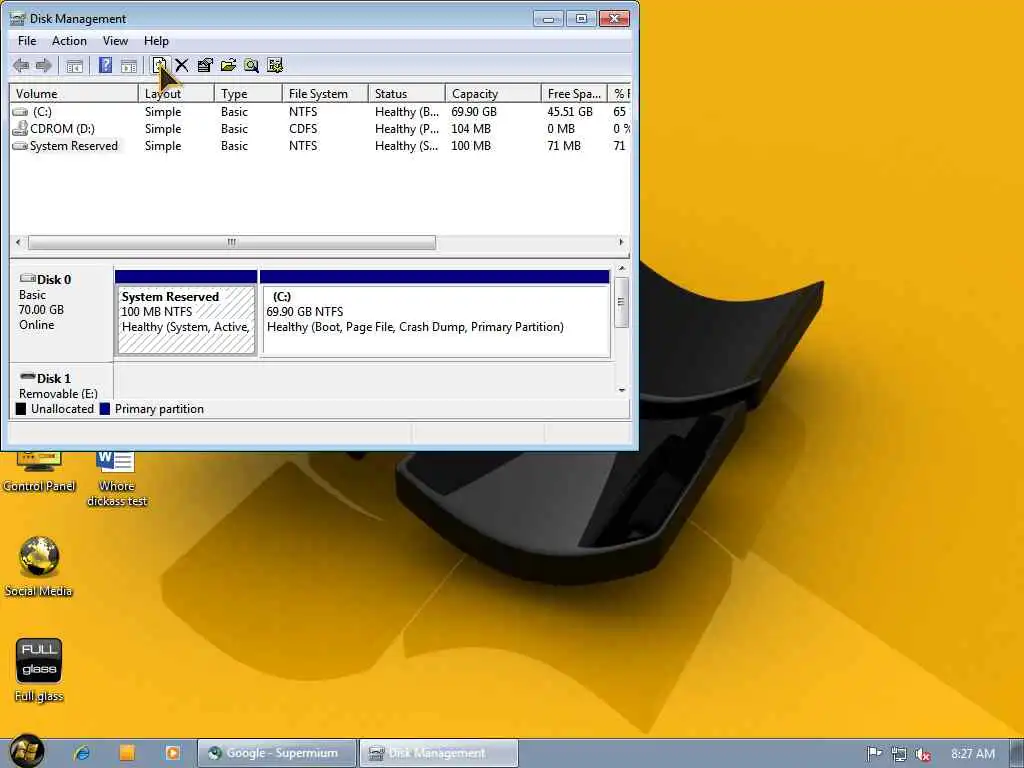Screen dimensions: 1024x768
Task: Click the volume list scroll-left arrow
Action: pyautogui.click(x=18, y=242)
